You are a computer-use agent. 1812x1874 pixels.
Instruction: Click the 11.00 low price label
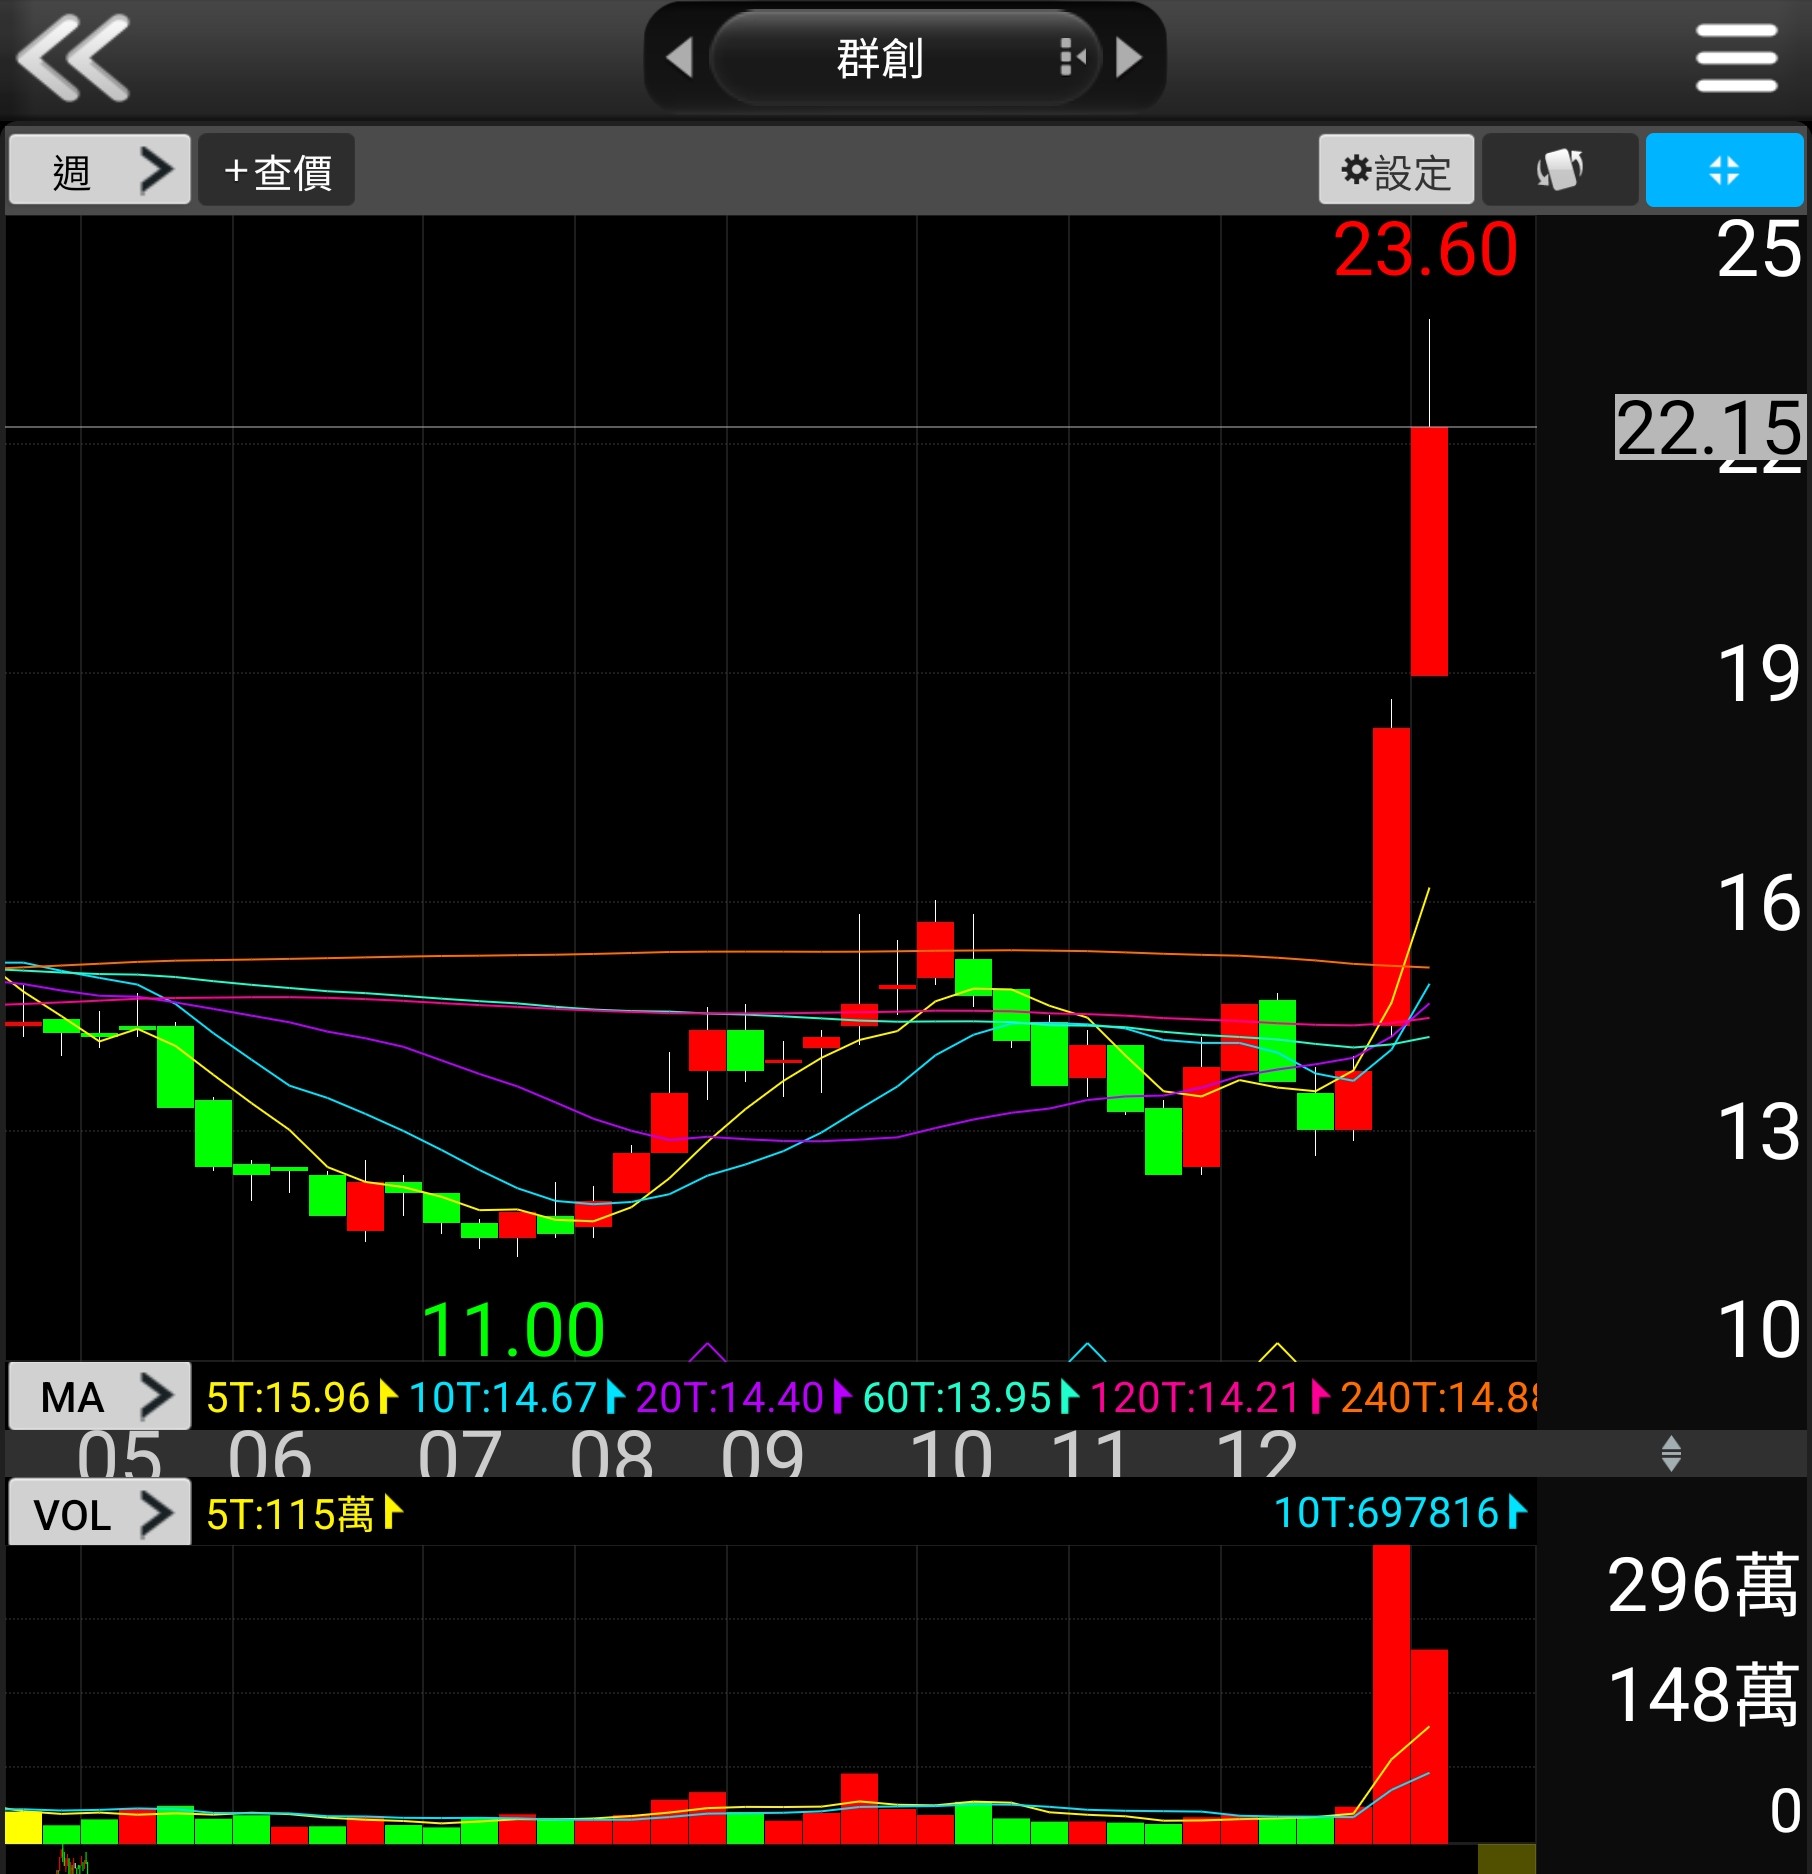coord(513,1329)
